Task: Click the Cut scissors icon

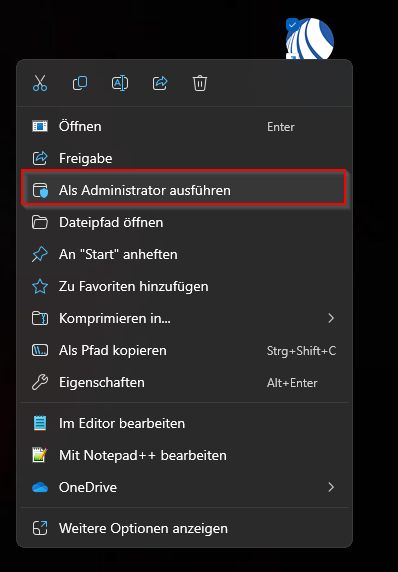Action: pos(40,83)
